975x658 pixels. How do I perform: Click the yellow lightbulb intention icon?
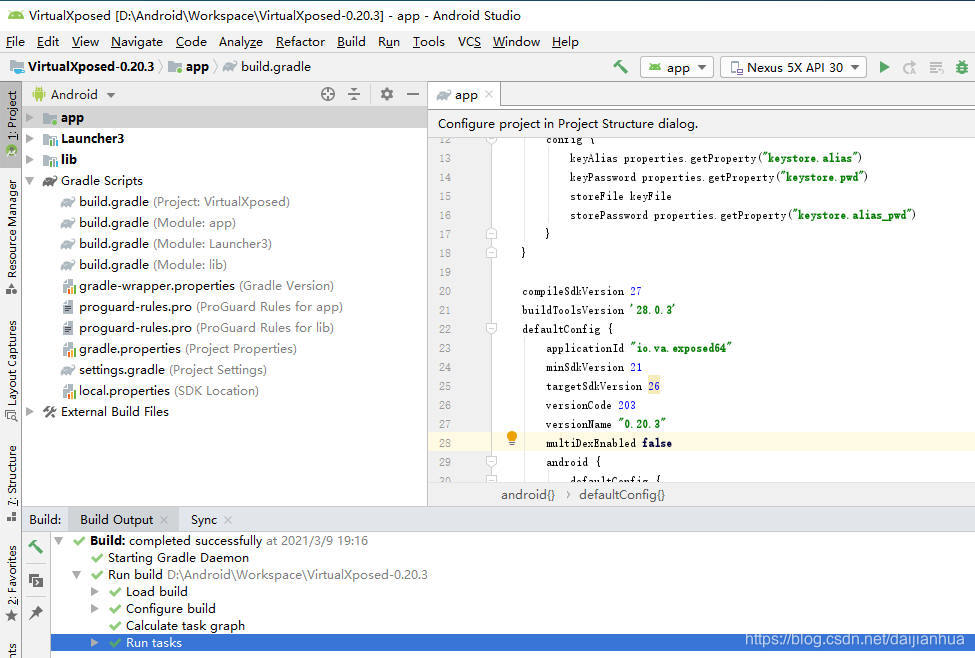(512, 438)
